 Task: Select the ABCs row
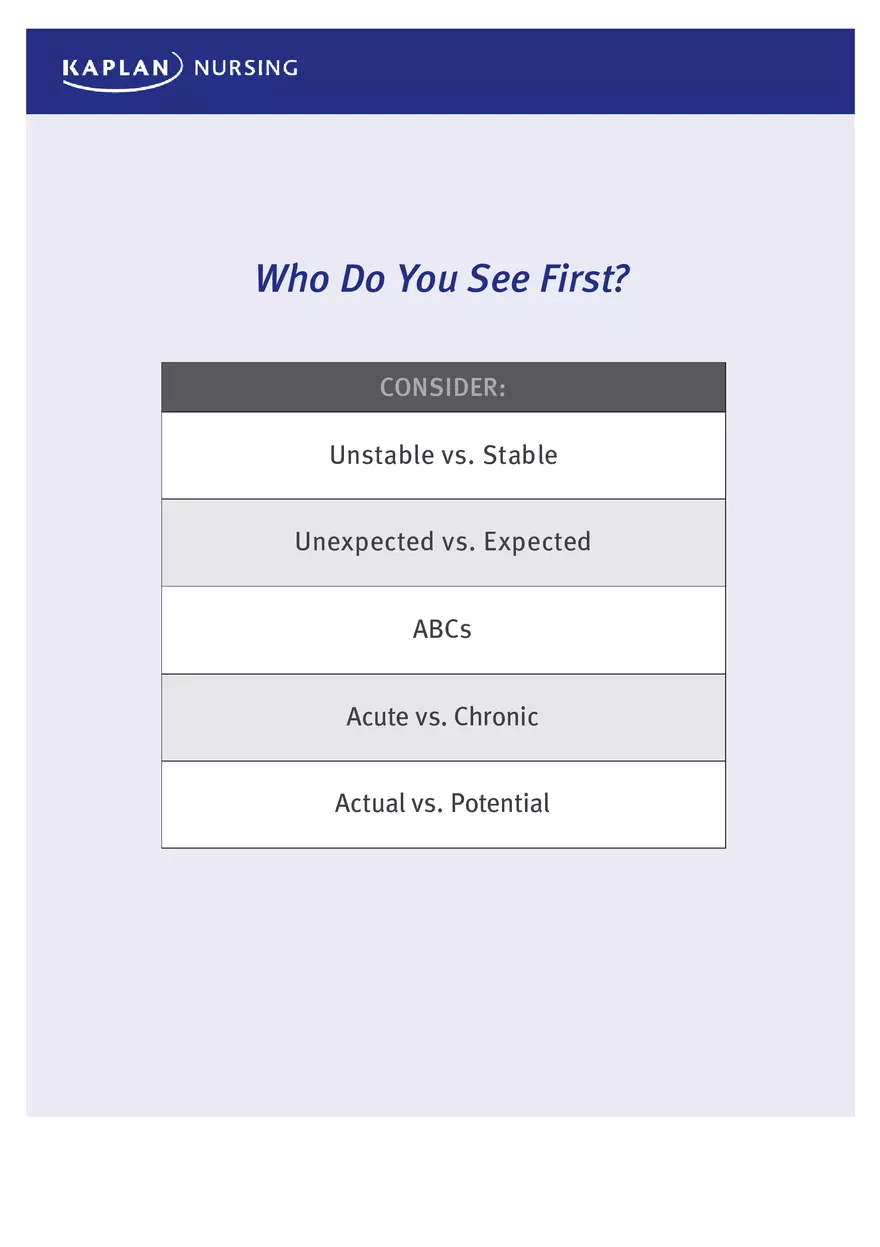pyautogui.click(x=442, y=630)
